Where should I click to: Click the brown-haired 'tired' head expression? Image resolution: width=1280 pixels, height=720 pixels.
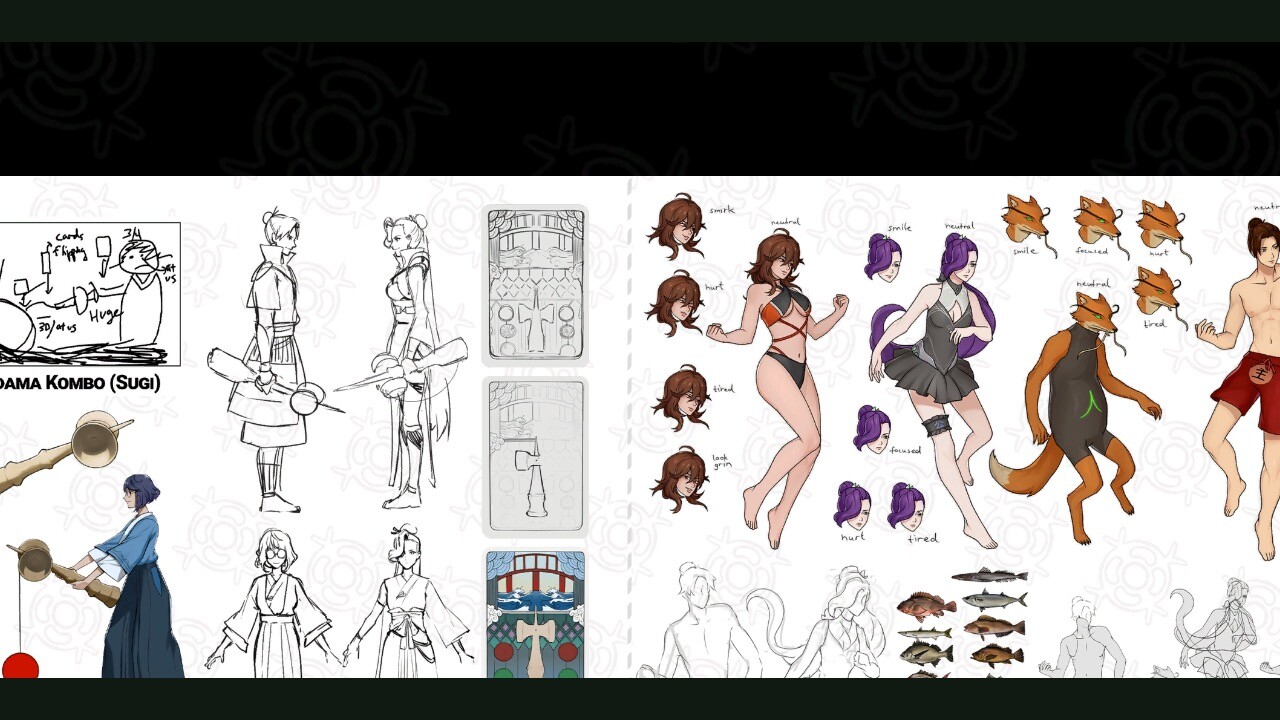pos(682,398)
